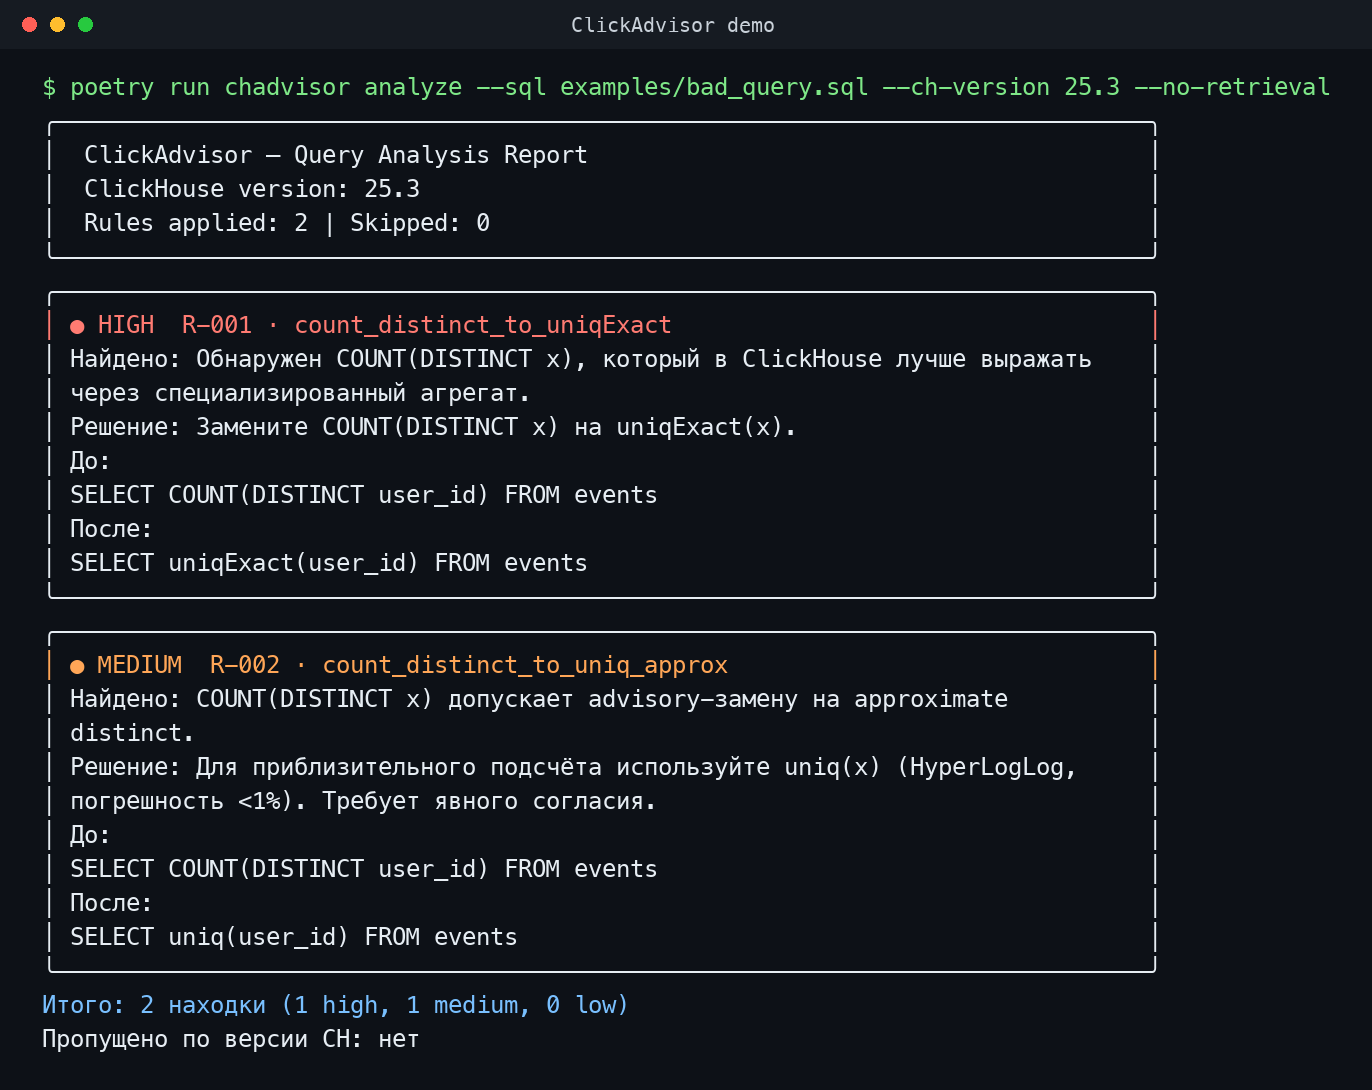Select 'SELECT uniqExact(user_id) FROM events' line

[x=329, y=563]
